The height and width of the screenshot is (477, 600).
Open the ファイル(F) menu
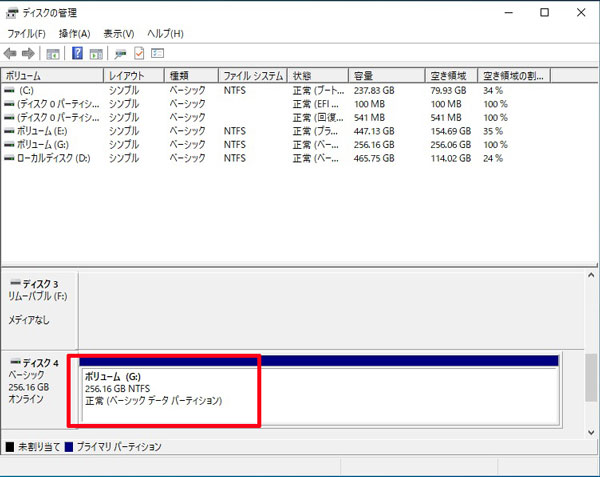[26, 33]
